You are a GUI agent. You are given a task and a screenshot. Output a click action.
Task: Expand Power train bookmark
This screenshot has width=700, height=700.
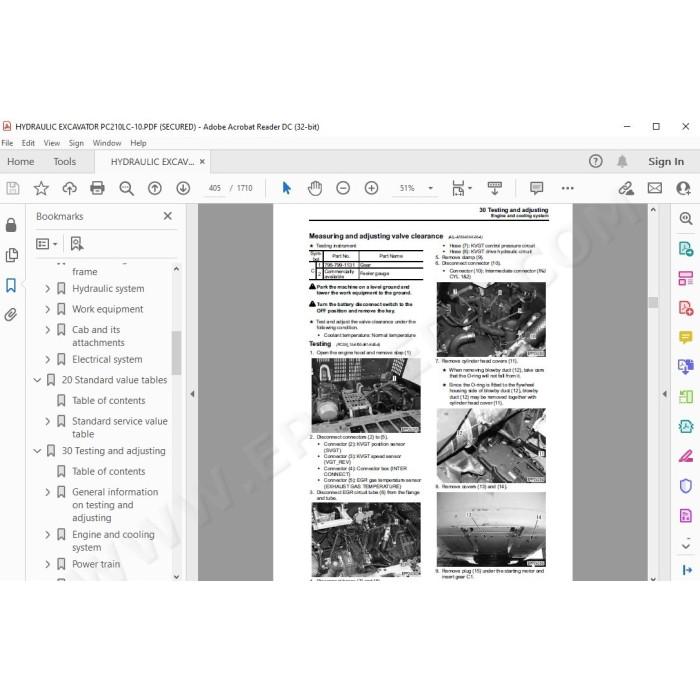click(x=47, y=564)
